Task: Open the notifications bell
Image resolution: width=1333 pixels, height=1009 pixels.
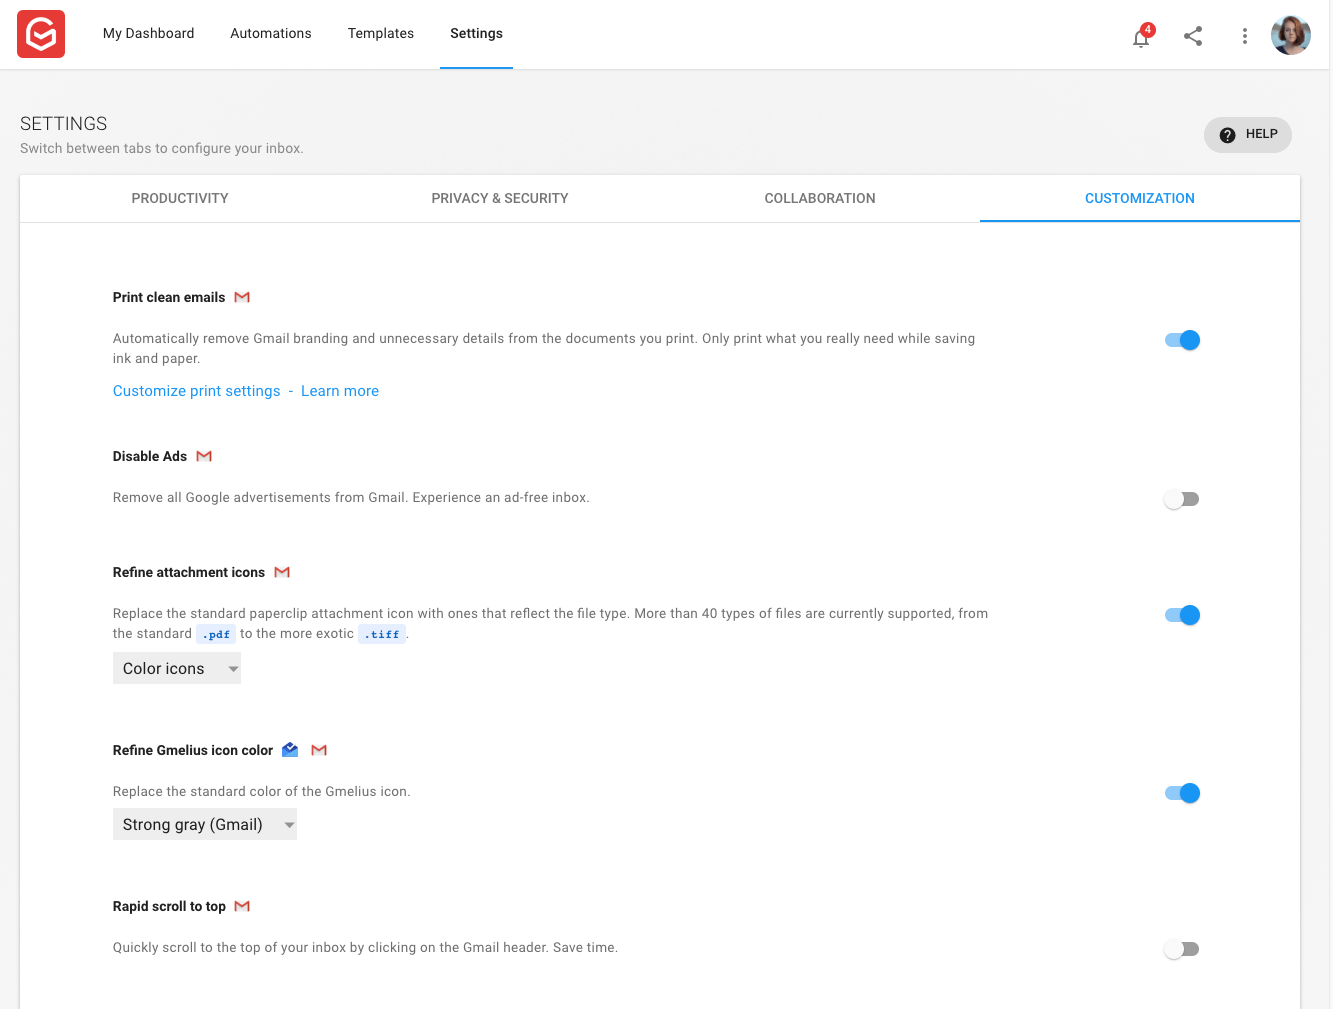Action: pyautogui.click(x=1140, y=36)
